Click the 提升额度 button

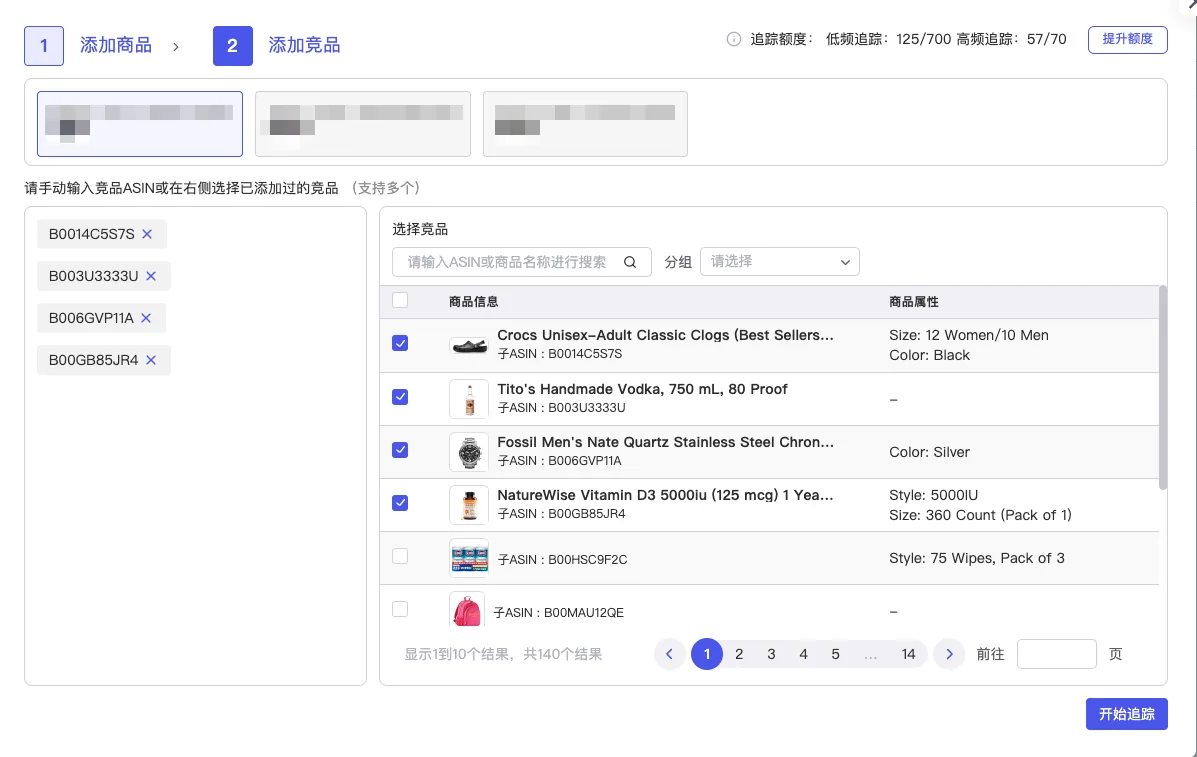point(1128,40)
